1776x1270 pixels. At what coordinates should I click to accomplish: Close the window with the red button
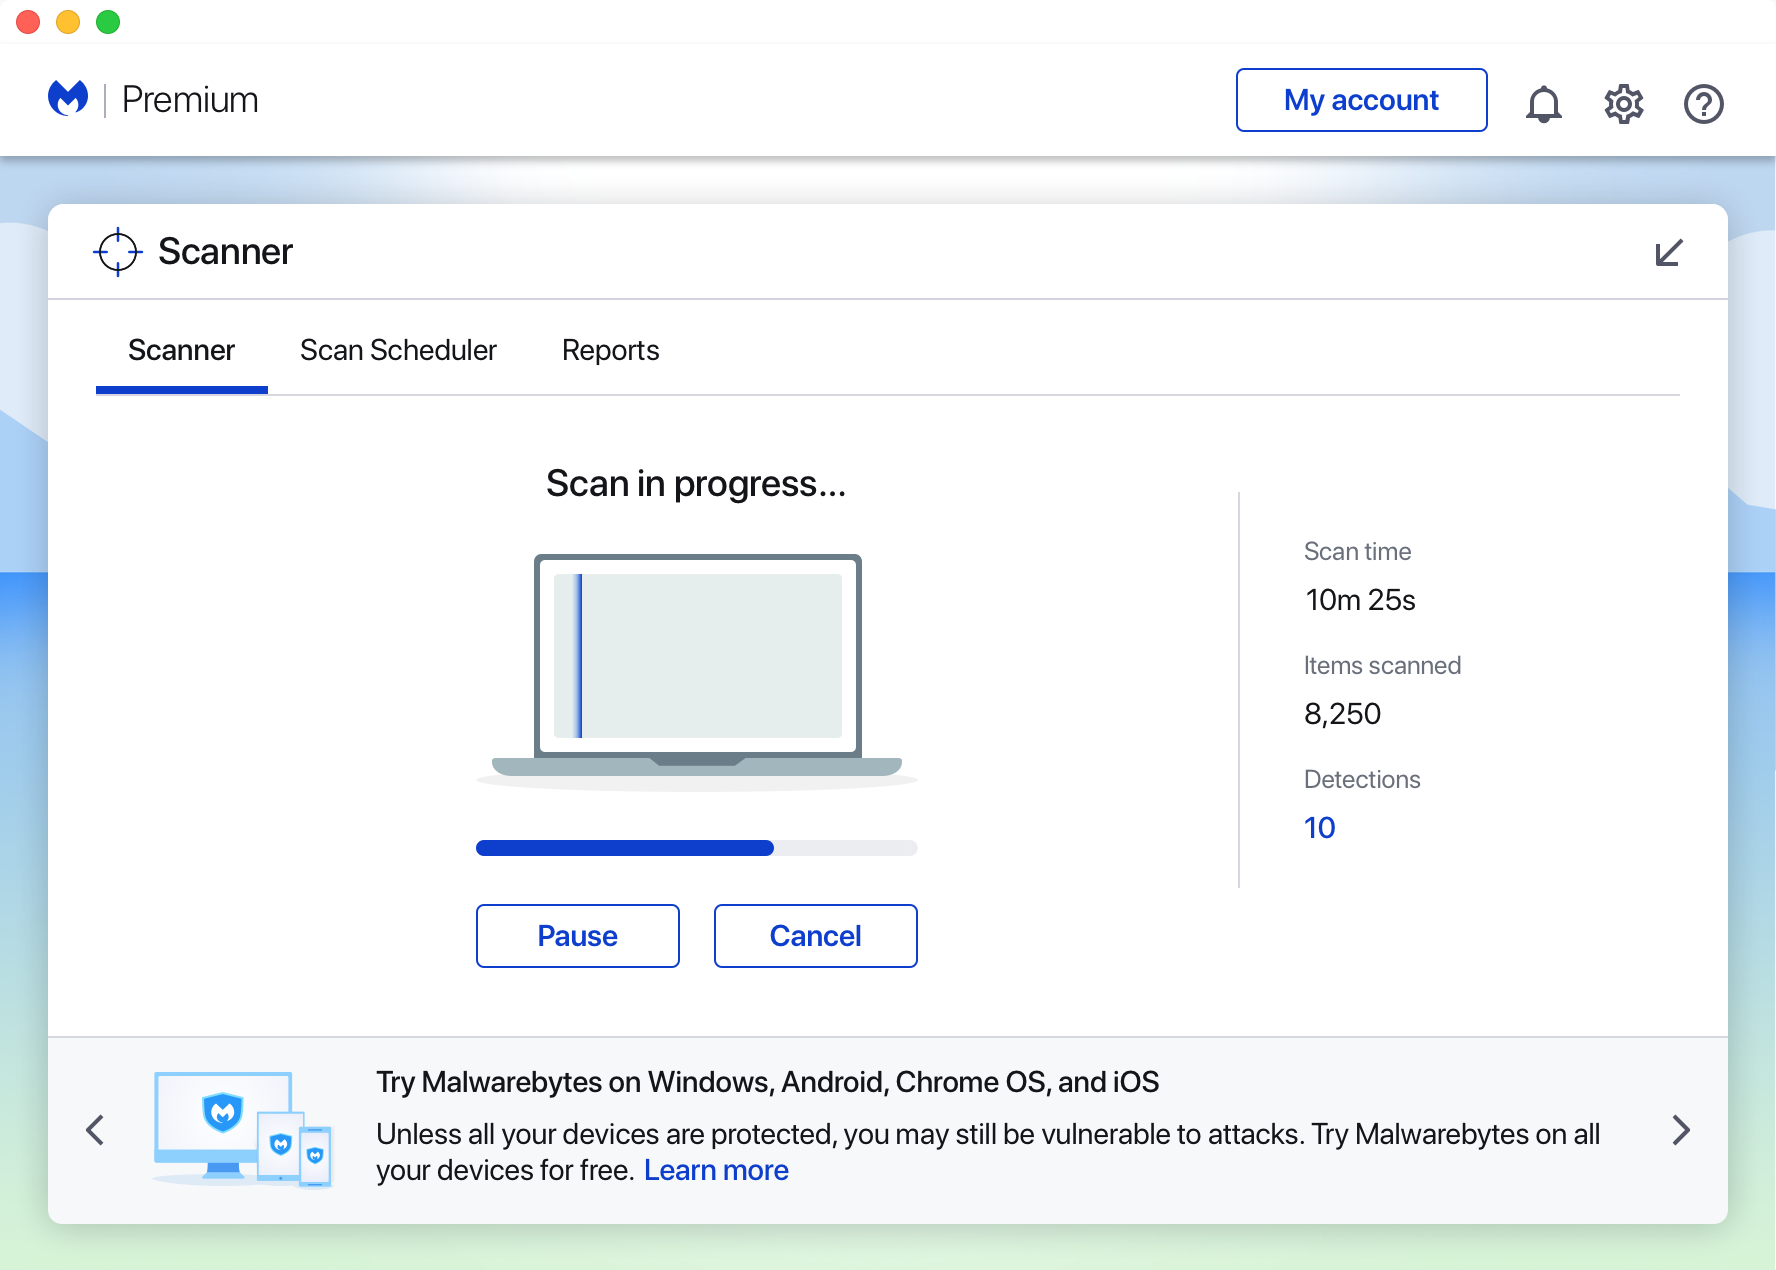pos(28,22)
